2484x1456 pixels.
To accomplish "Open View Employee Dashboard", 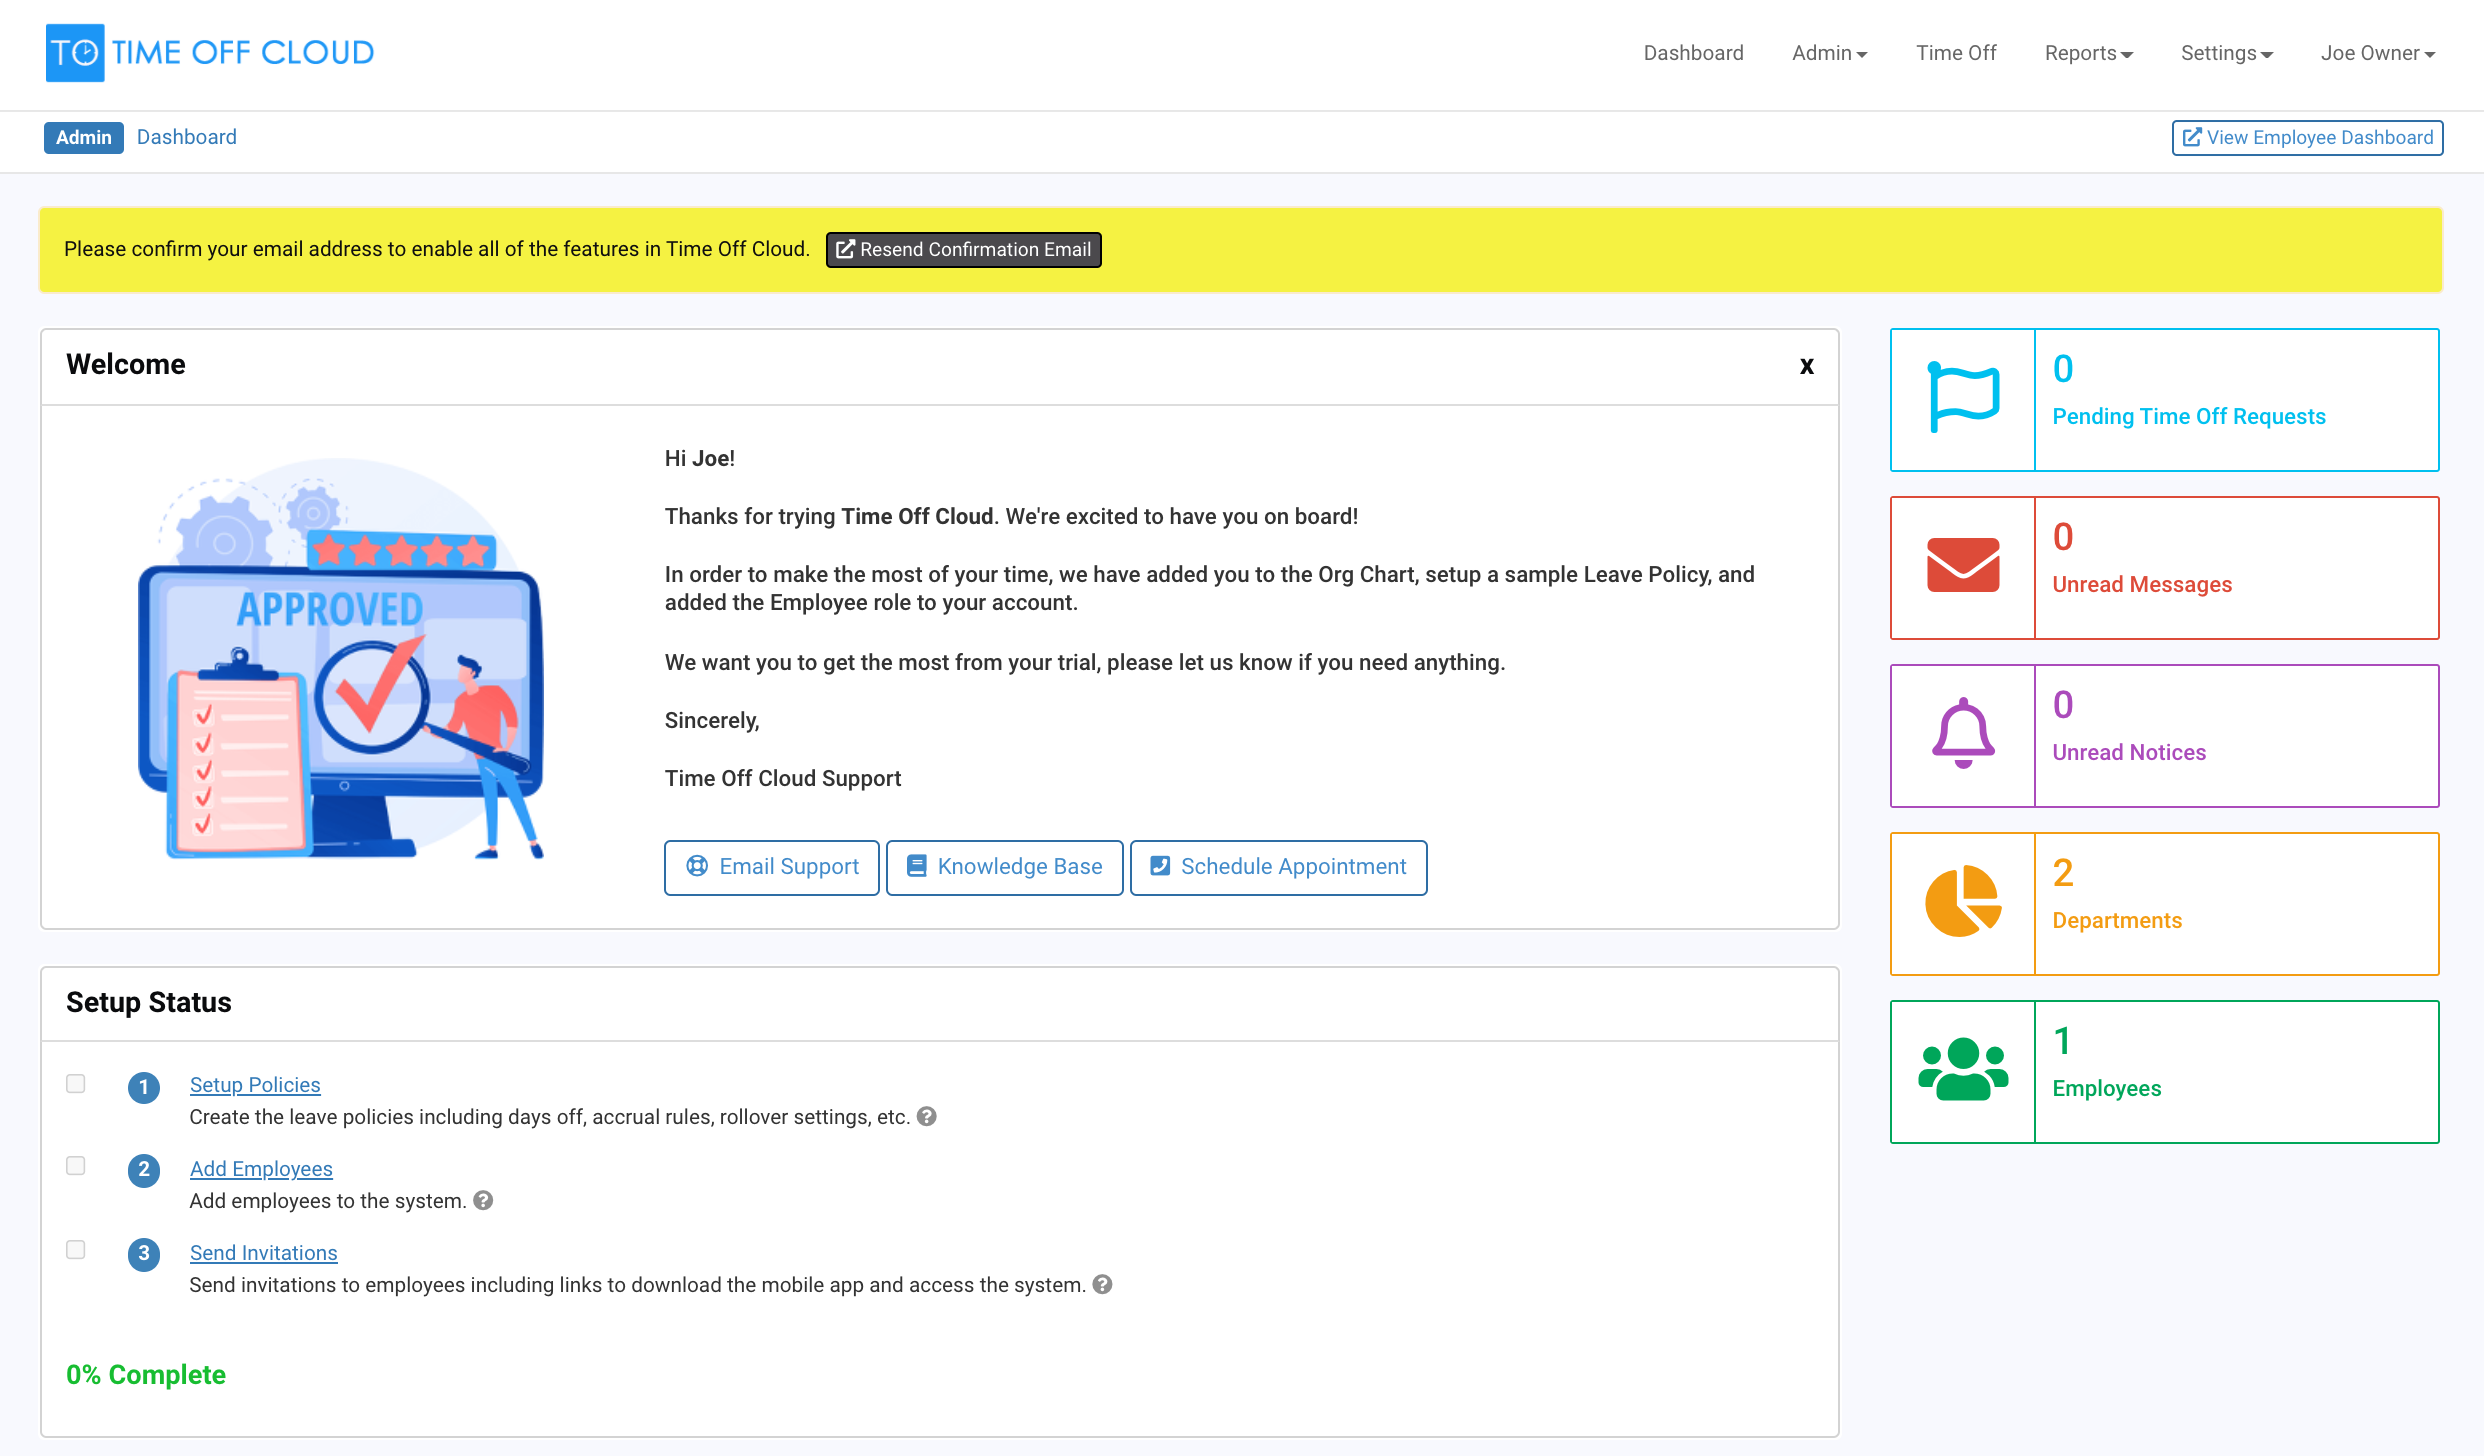I will pos(2306,137).
